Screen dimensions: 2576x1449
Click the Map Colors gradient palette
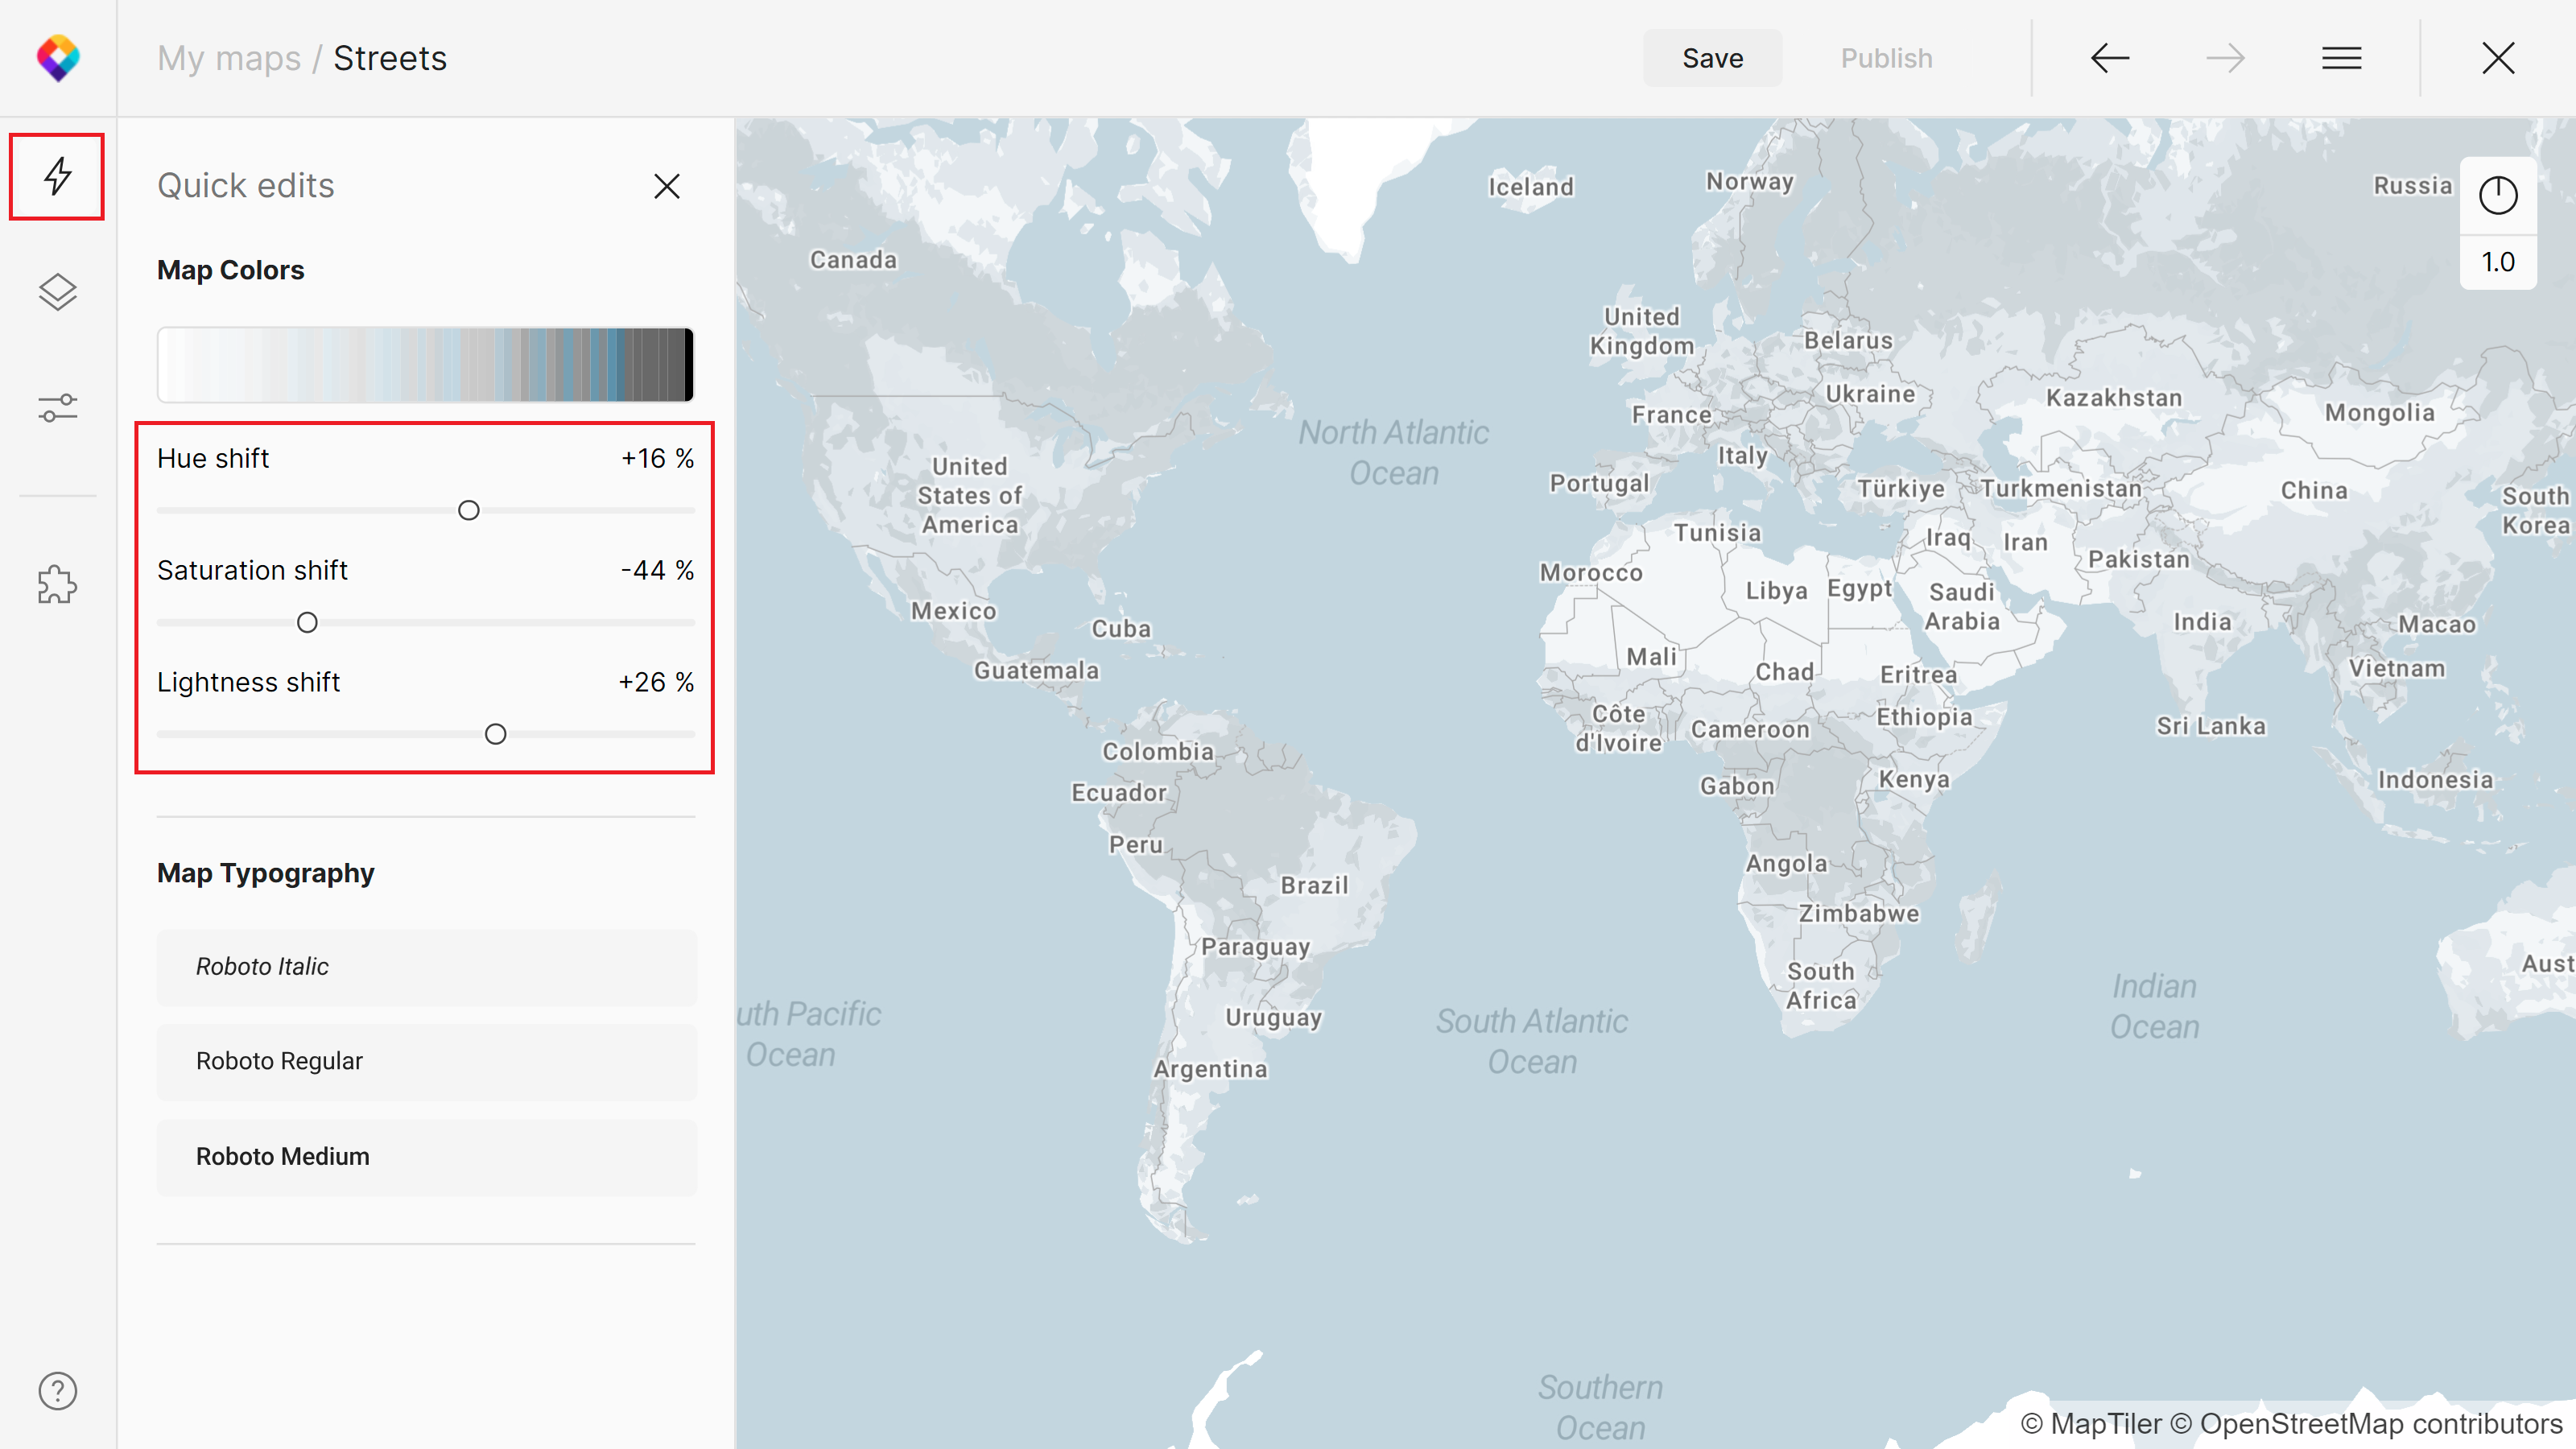[x=425, y=364]
